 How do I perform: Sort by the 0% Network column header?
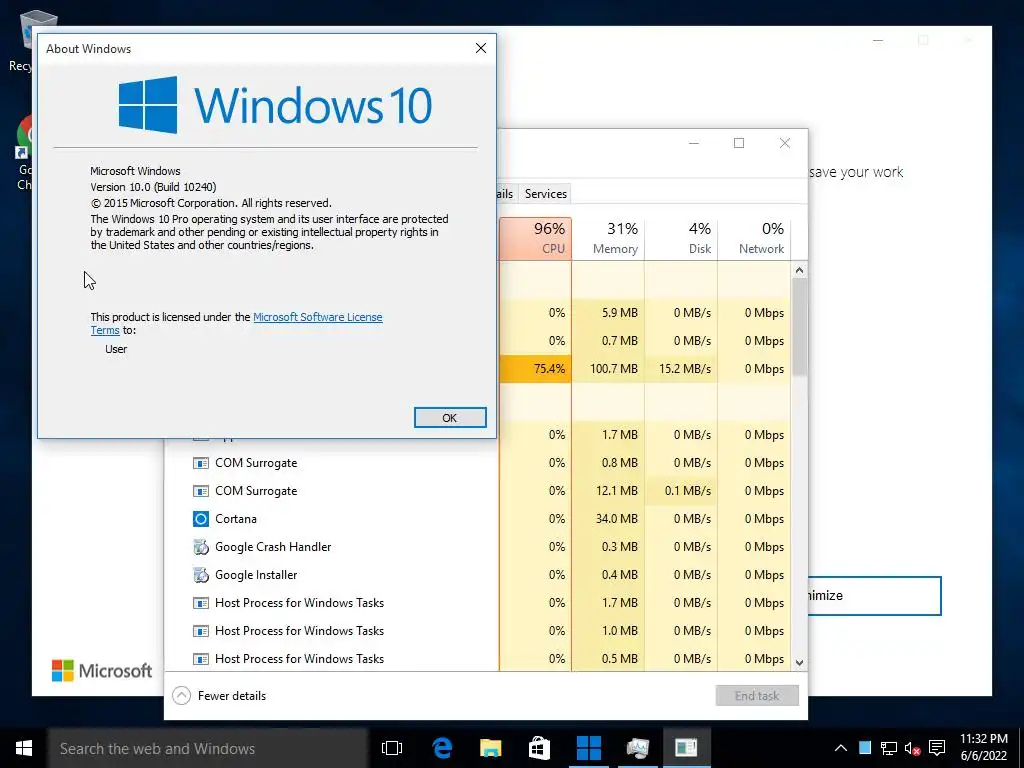(x=754, y=238)
